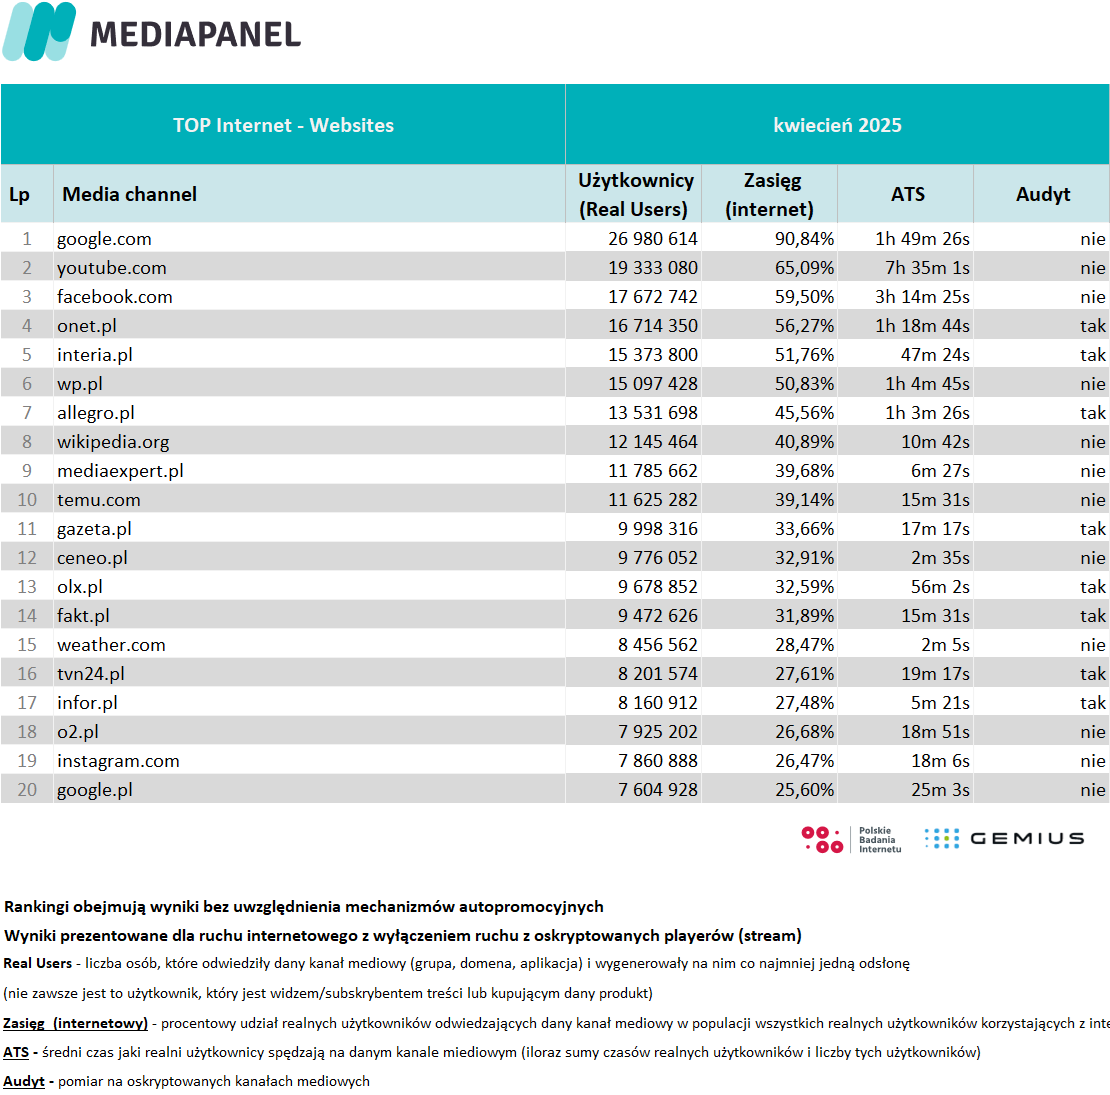1110x1095 pixels.
Task: Select the mediaexpert.pl cell
Action: click(120, 471)
